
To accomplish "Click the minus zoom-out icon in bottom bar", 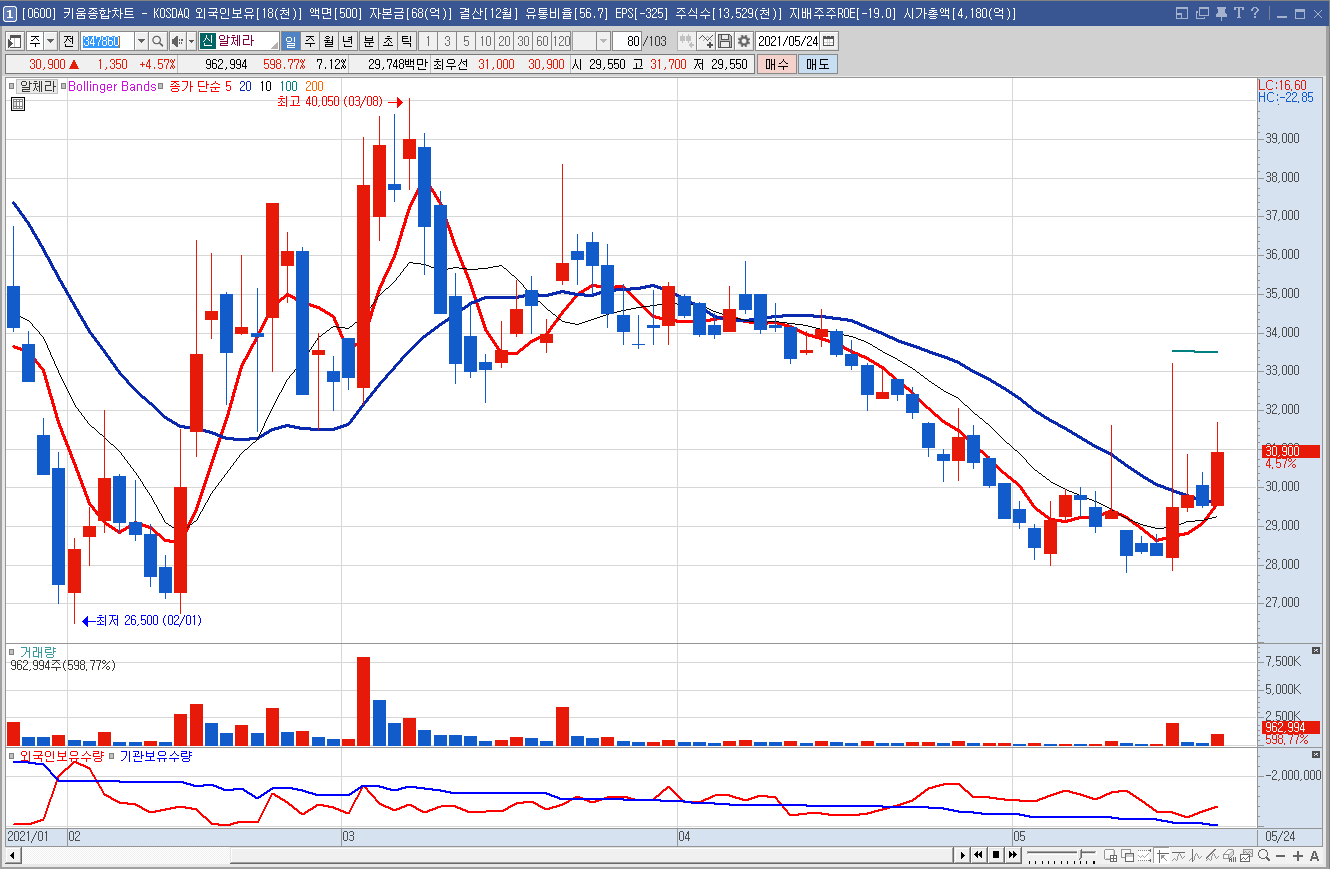I will click(x=1280, y=855).
